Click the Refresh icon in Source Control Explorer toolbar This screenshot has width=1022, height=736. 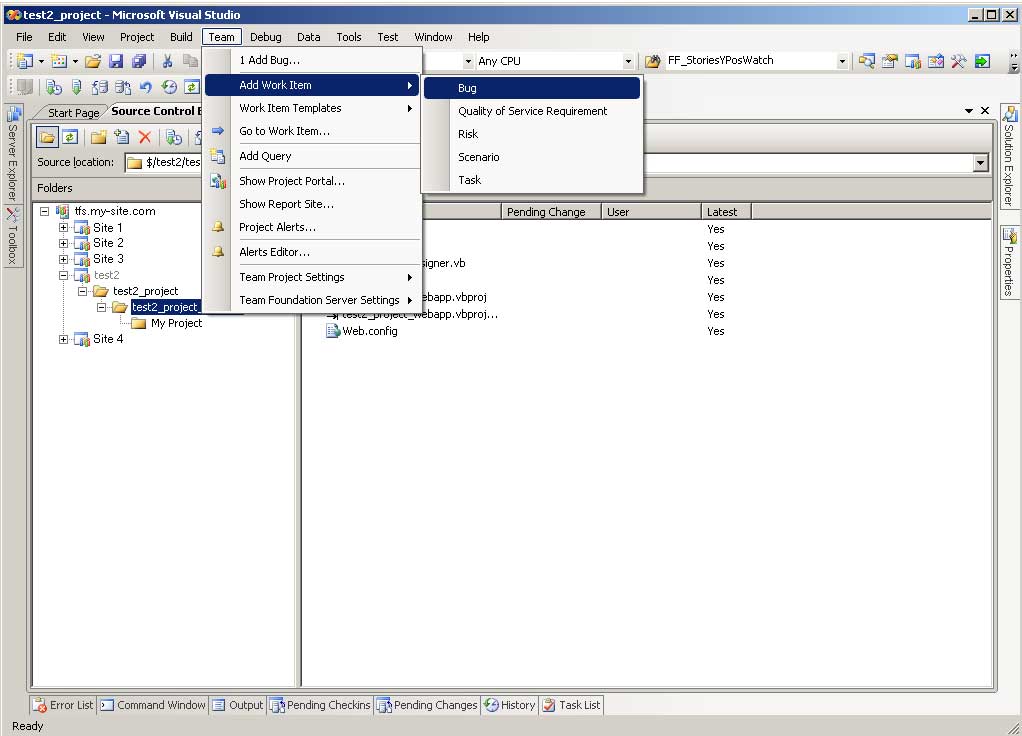pyautogui.click(x=70, y=137)
